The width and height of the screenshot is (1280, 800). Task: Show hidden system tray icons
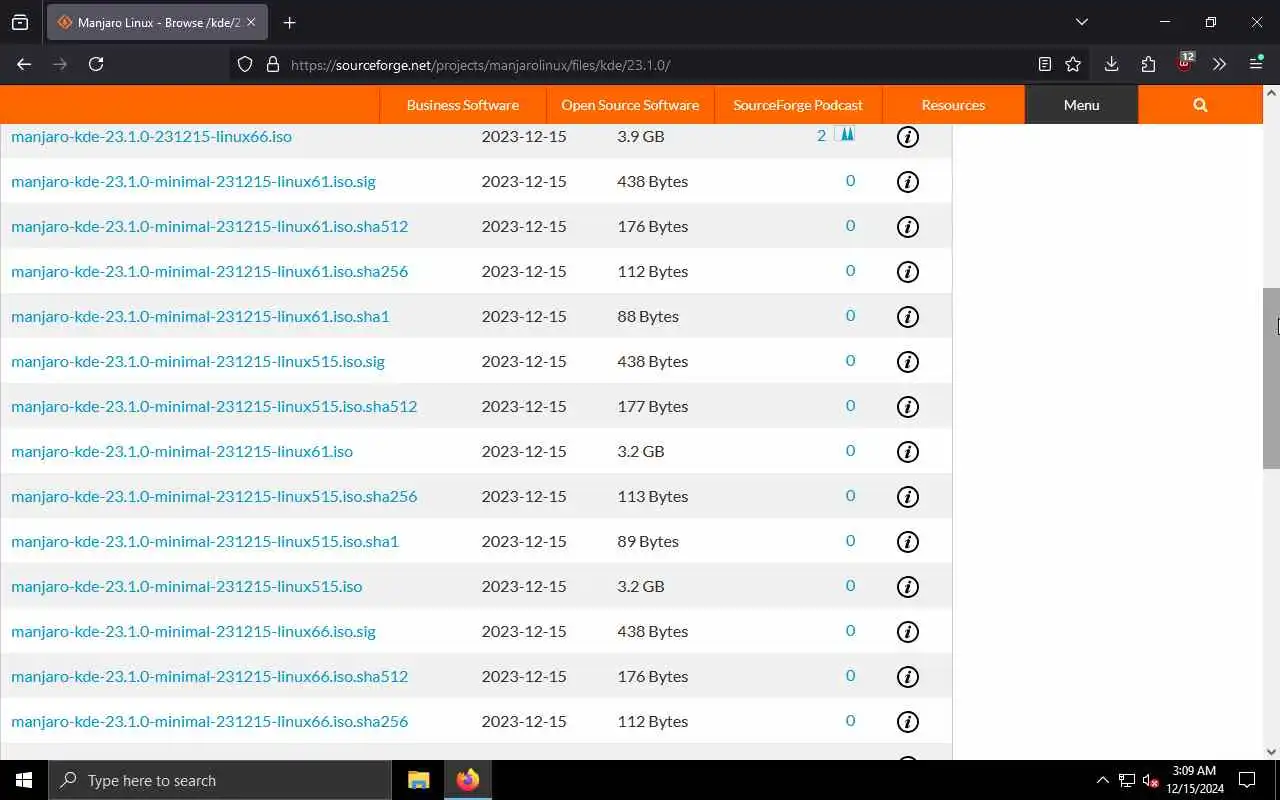tap(1103, 780)
